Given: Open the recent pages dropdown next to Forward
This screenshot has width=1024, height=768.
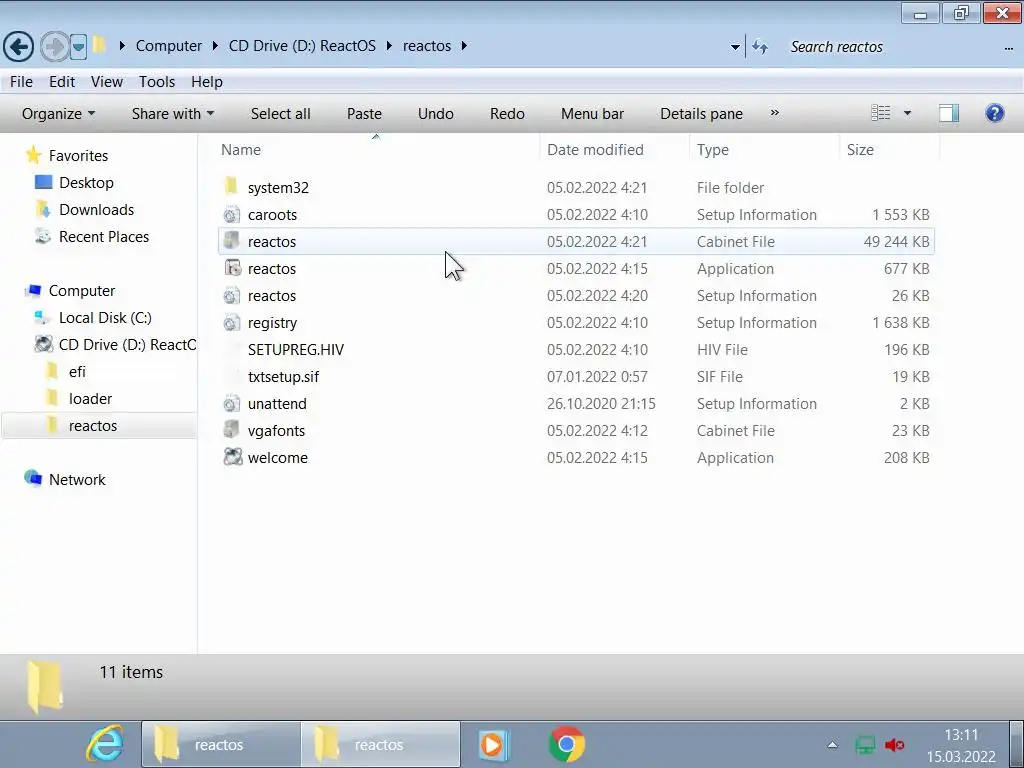Looking at the screenshot, I should point(78,47).
